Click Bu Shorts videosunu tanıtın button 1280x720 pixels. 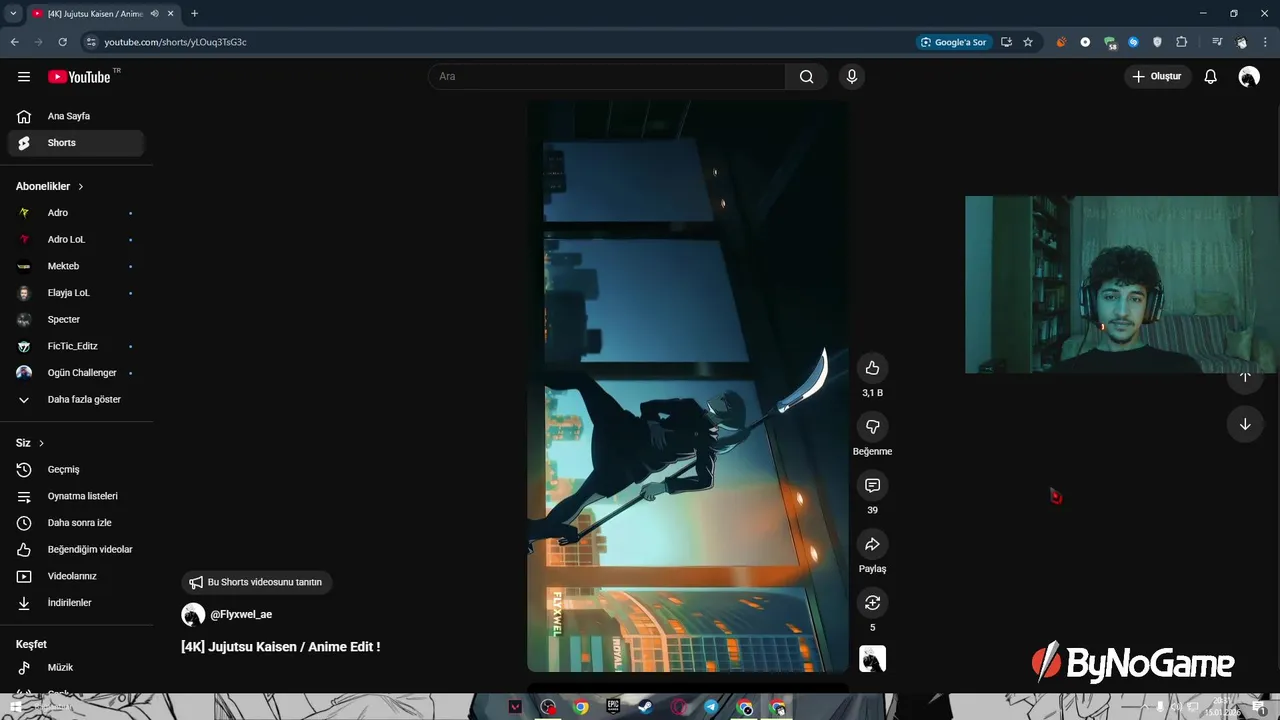(x=257, y=582)
